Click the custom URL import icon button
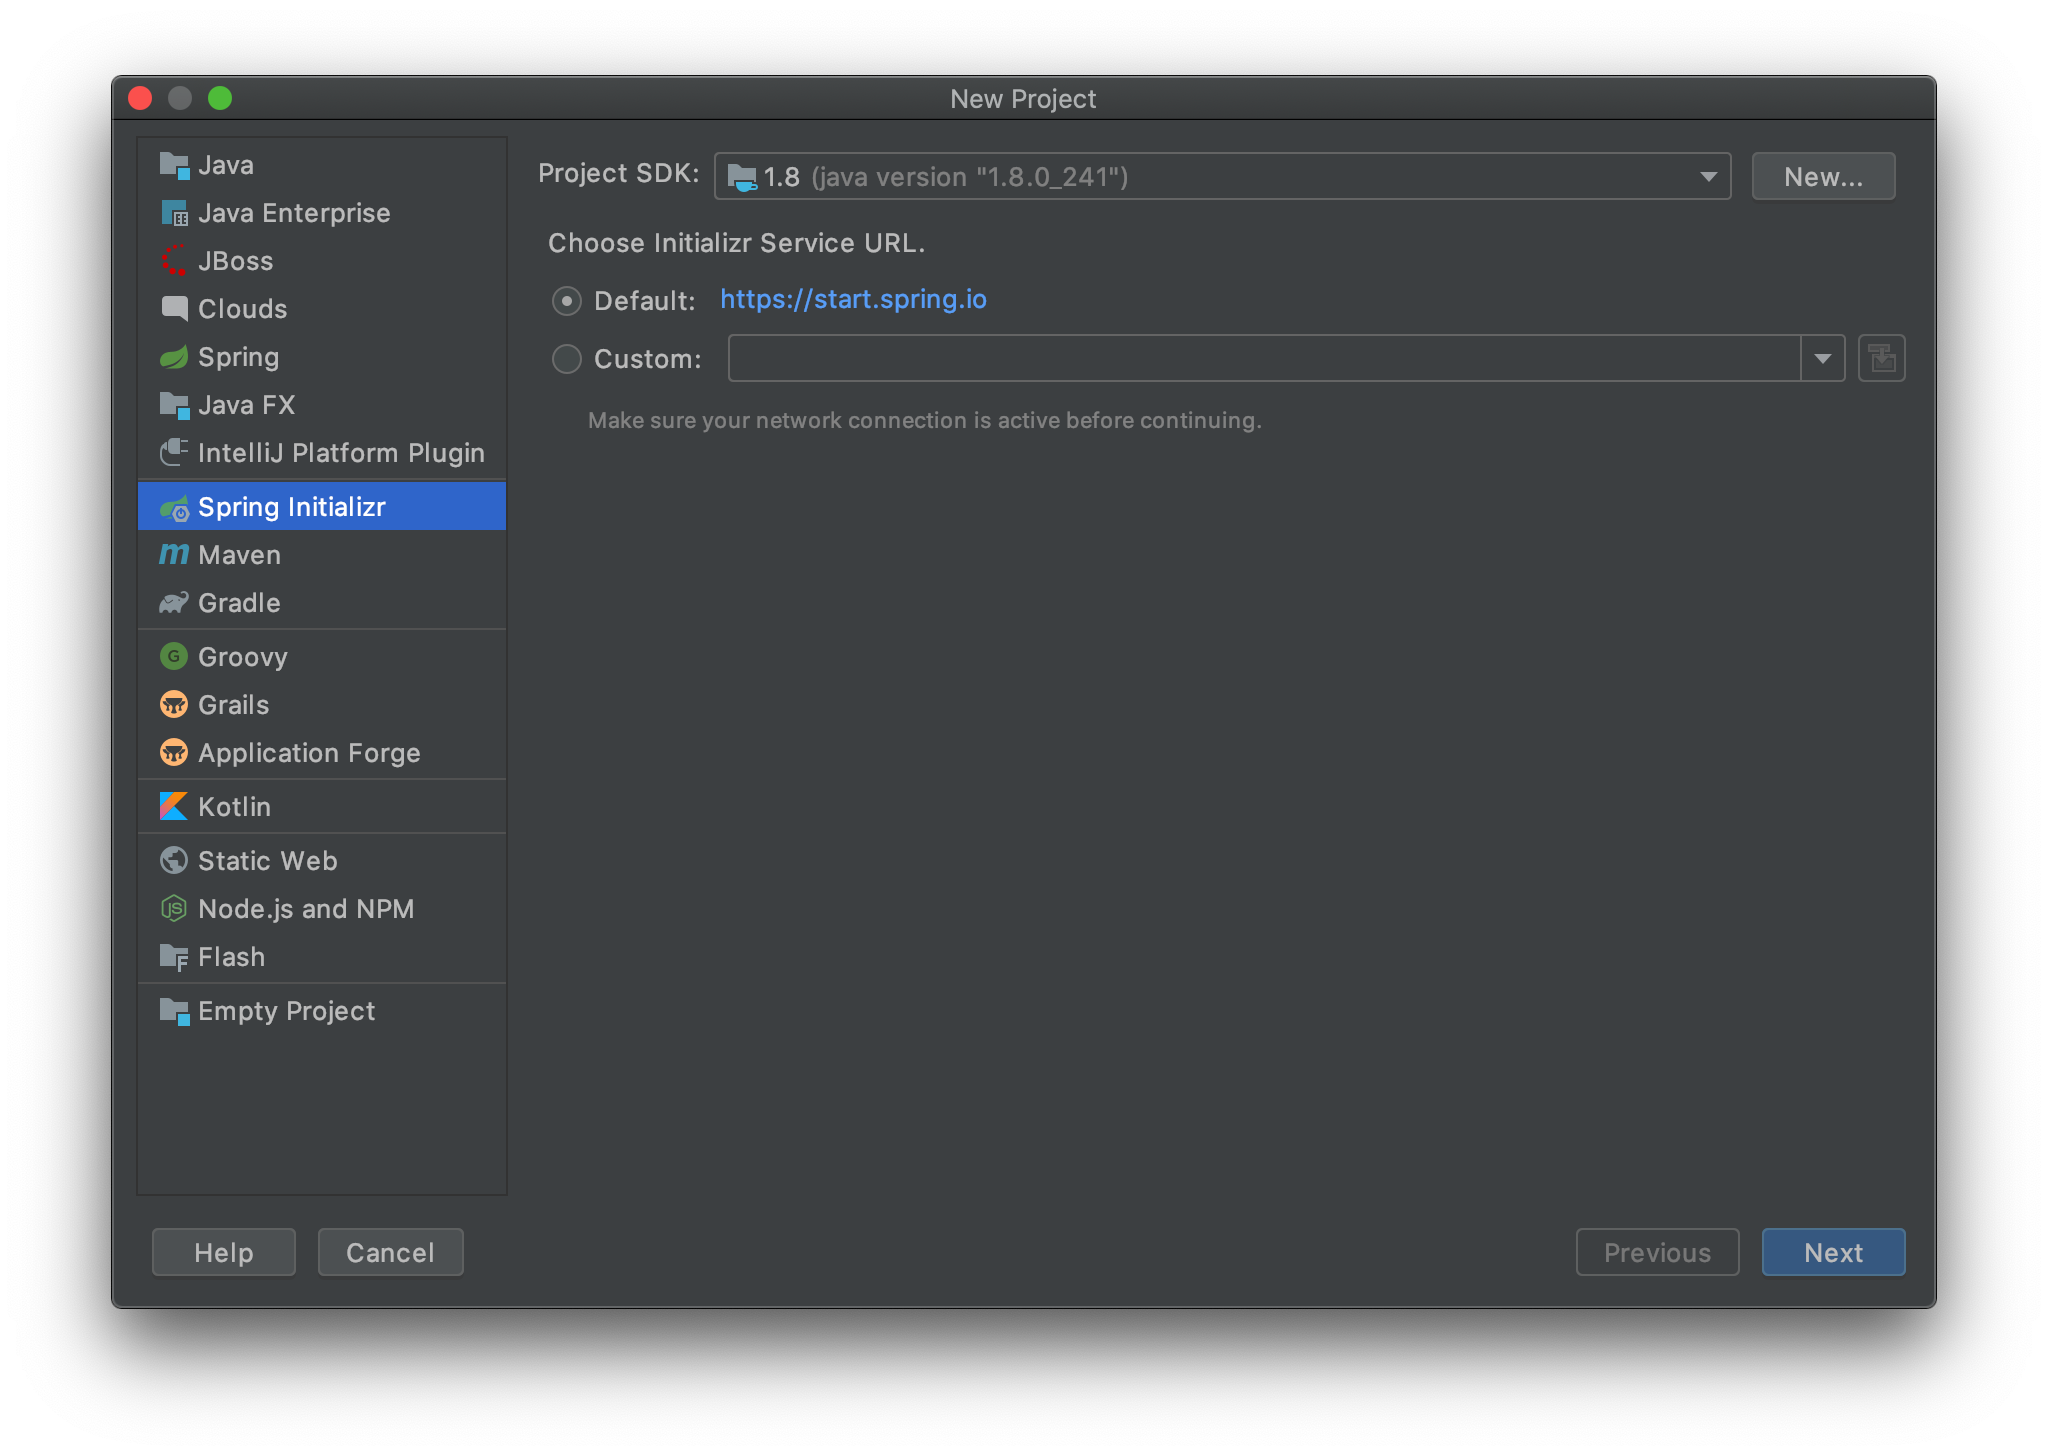Viewport: 2048px width, 1456px height. click(x=1881, y=358)
